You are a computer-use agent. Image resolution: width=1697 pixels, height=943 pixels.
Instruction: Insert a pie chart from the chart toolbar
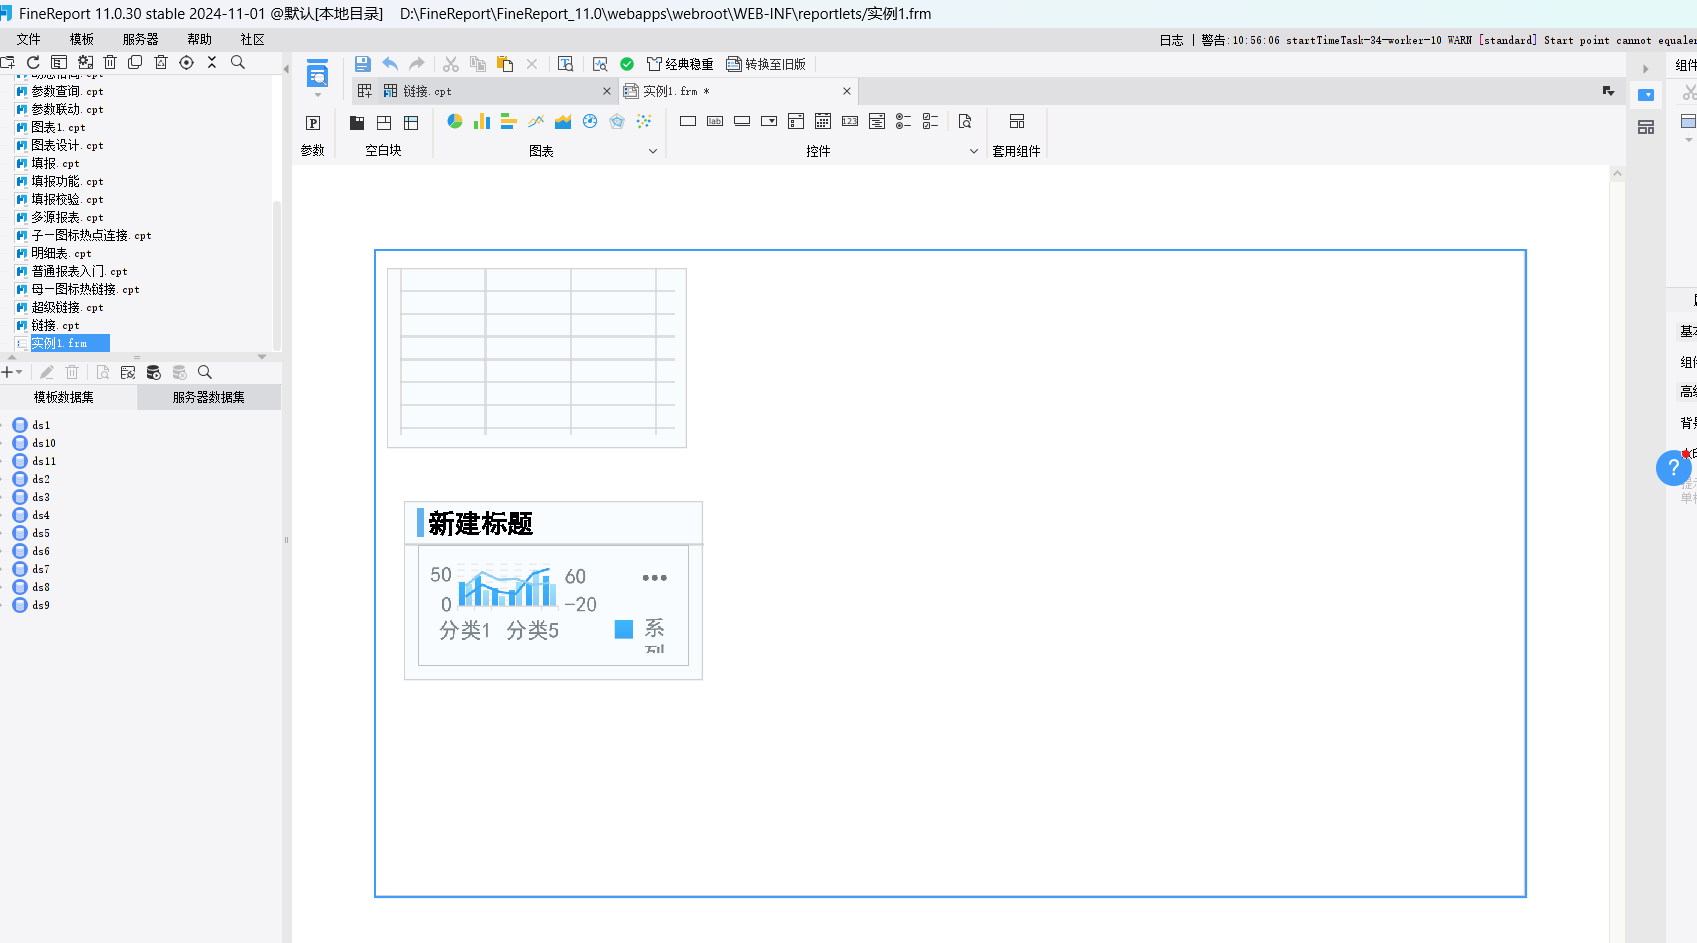(455, 121)
